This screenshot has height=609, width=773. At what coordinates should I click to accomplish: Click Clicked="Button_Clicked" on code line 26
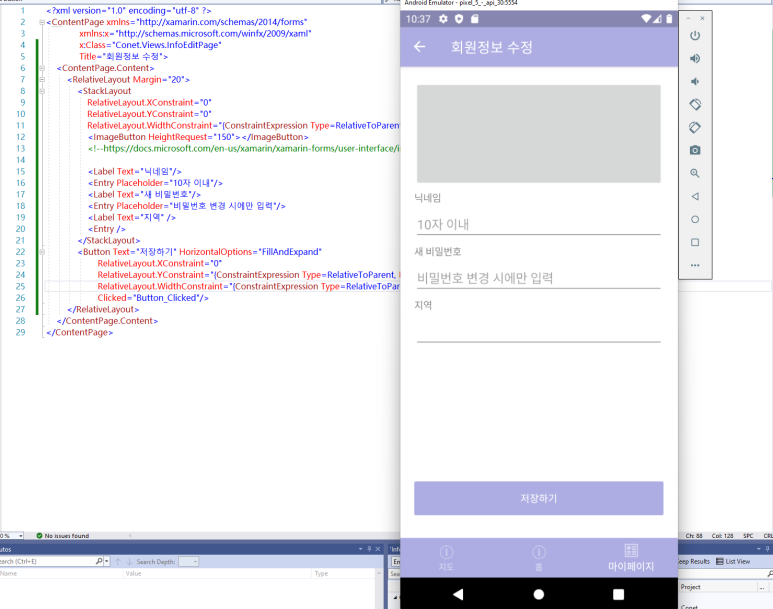pyautogui.click(x=153, y=298)
